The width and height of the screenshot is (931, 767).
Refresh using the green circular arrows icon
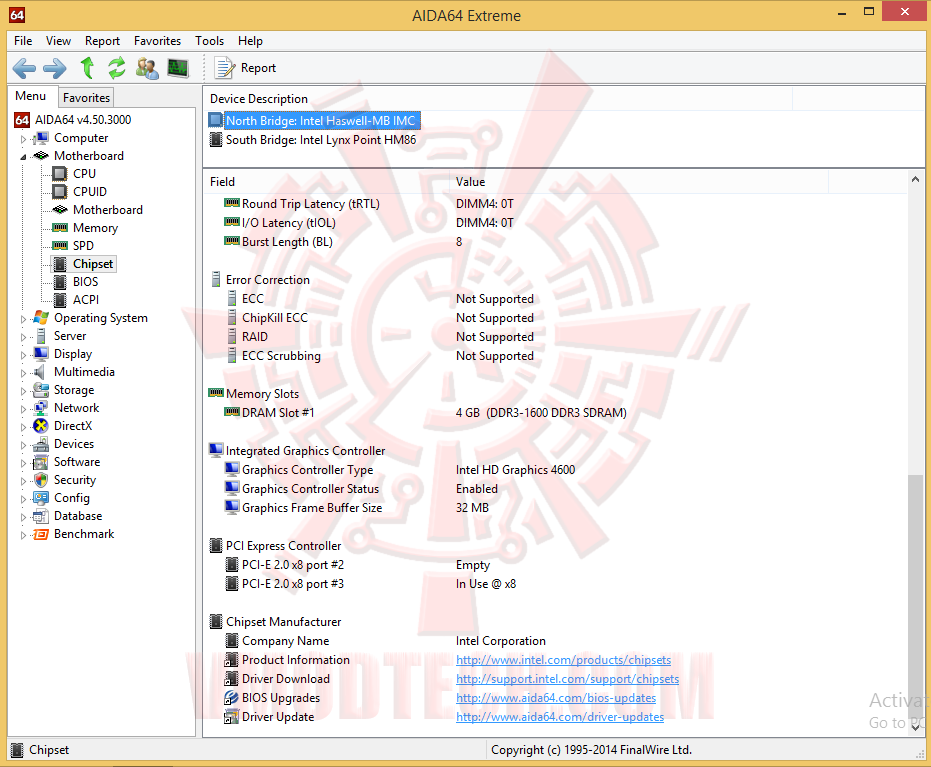click(x=117, y=68)
